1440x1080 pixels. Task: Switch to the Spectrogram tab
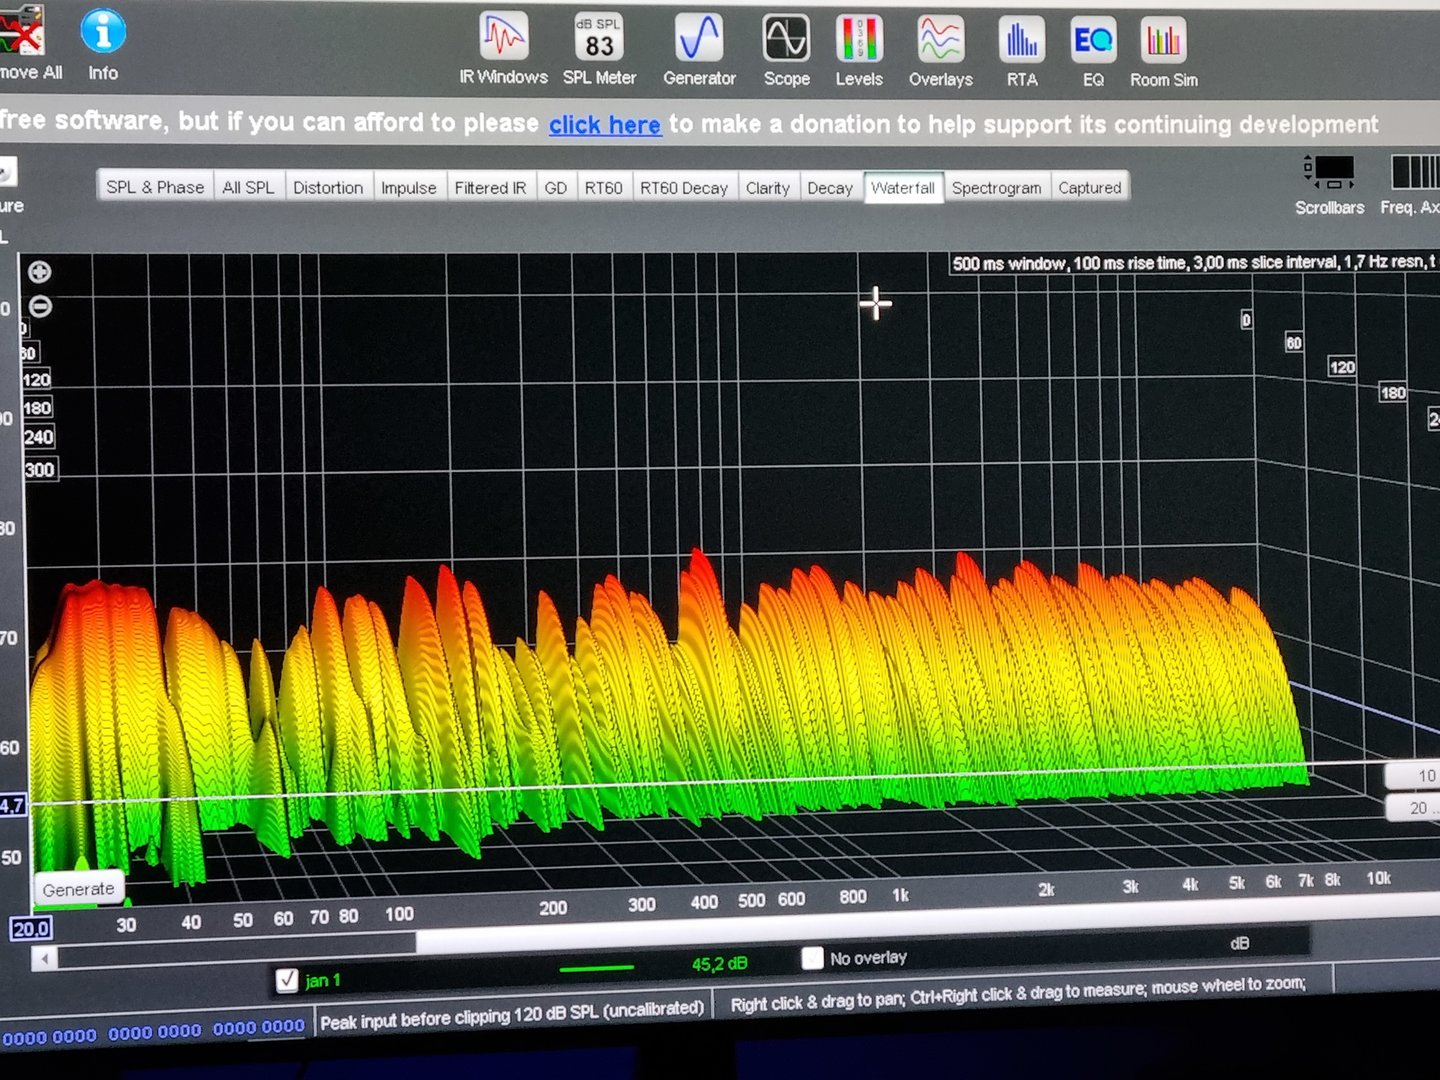coord(996,188)
